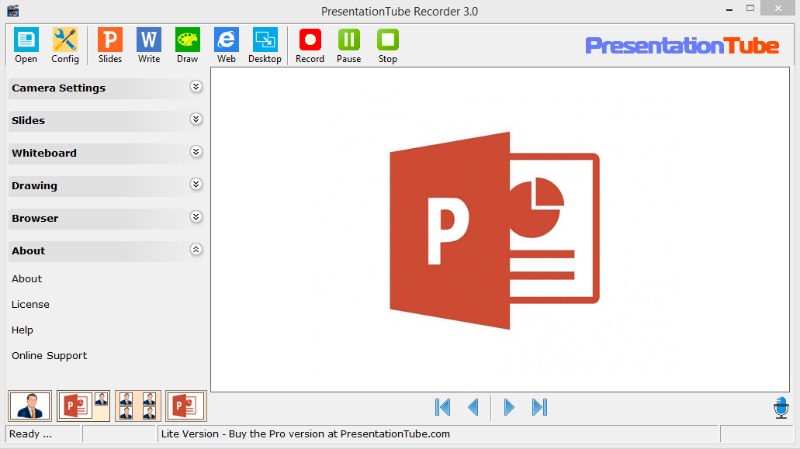Jump to the last slide
The height and width of the screenshot is (449, 800).
click(539, 407)
